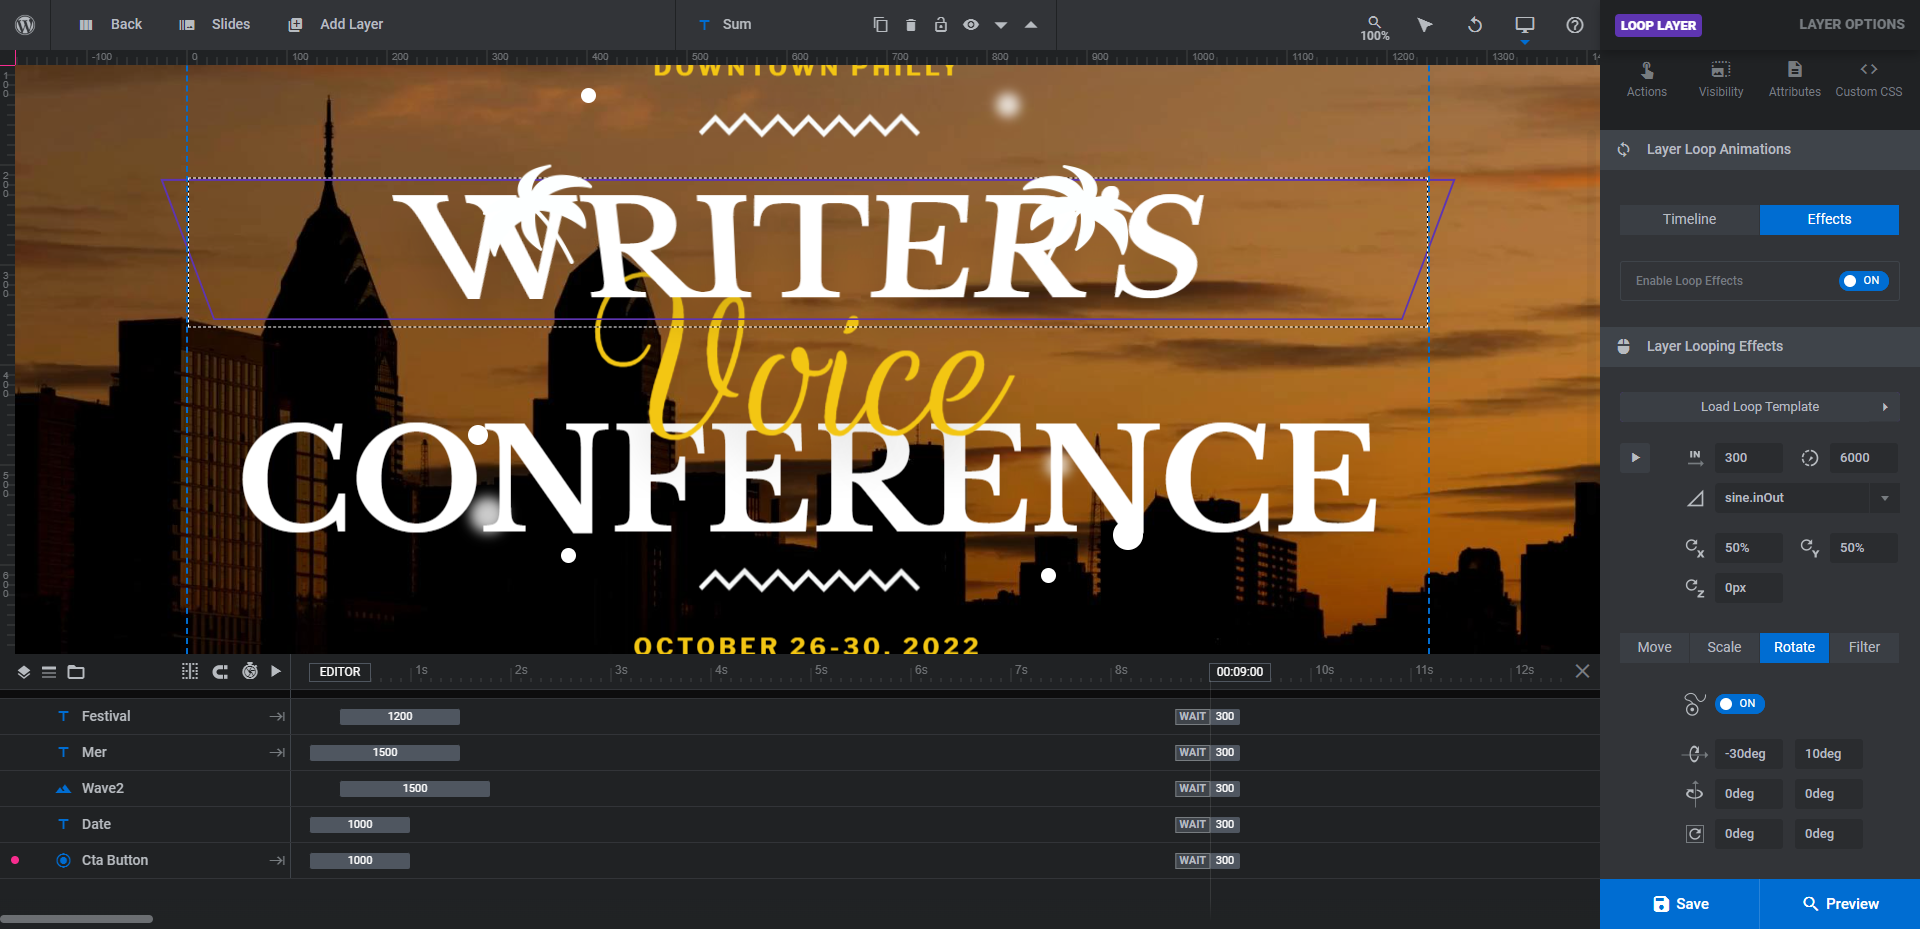Toggle the layer lock icon
The image size is (1920, 929).
[940, 24]
